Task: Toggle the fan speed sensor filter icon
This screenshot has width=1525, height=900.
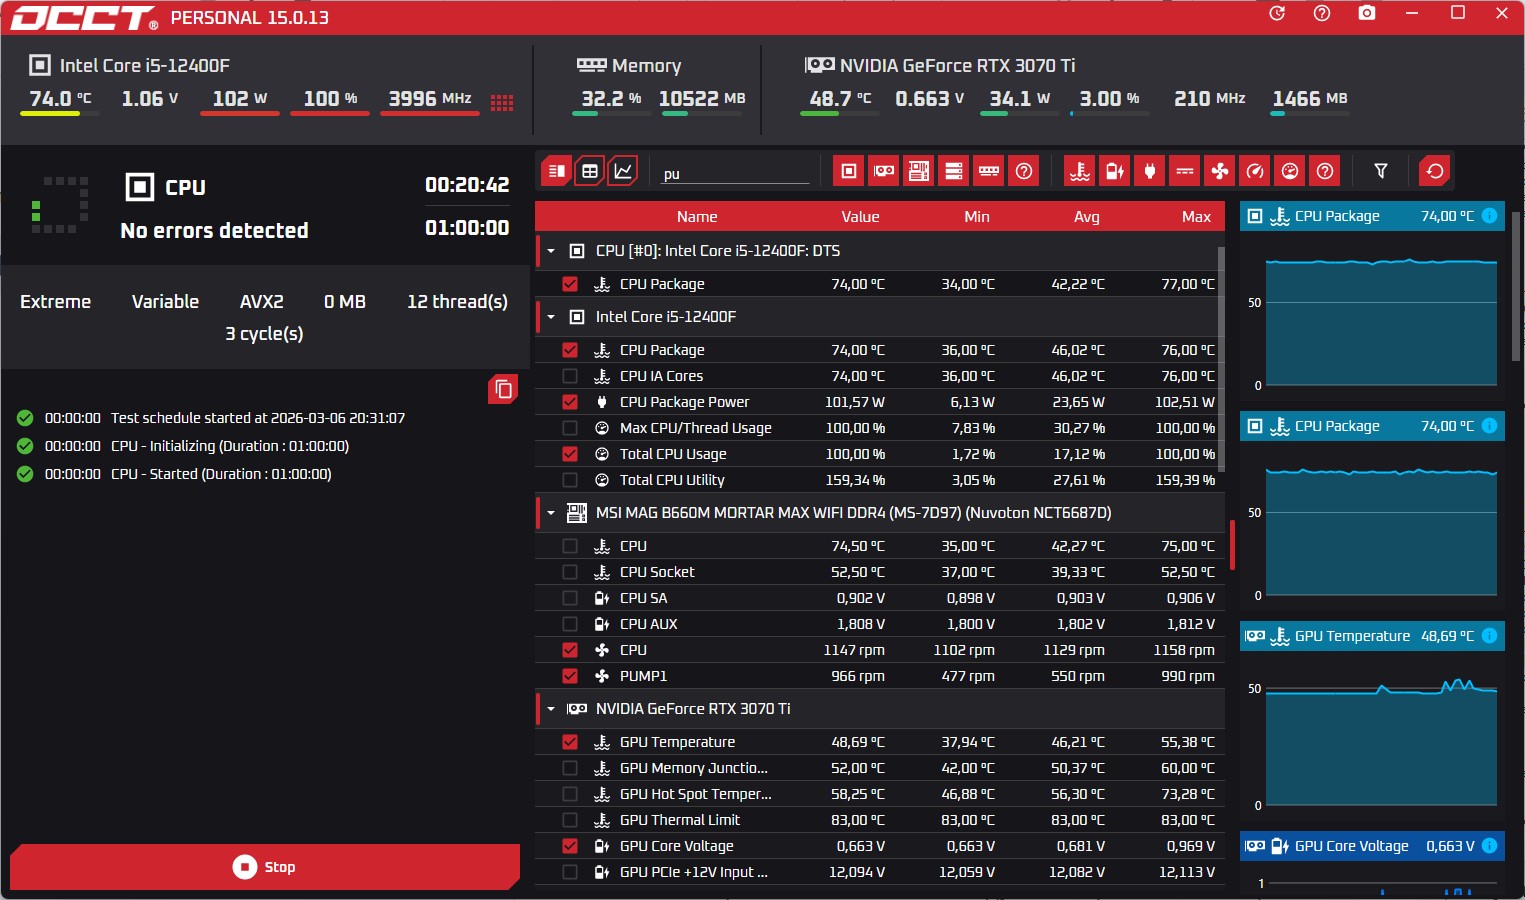Action: (1220, 171)
